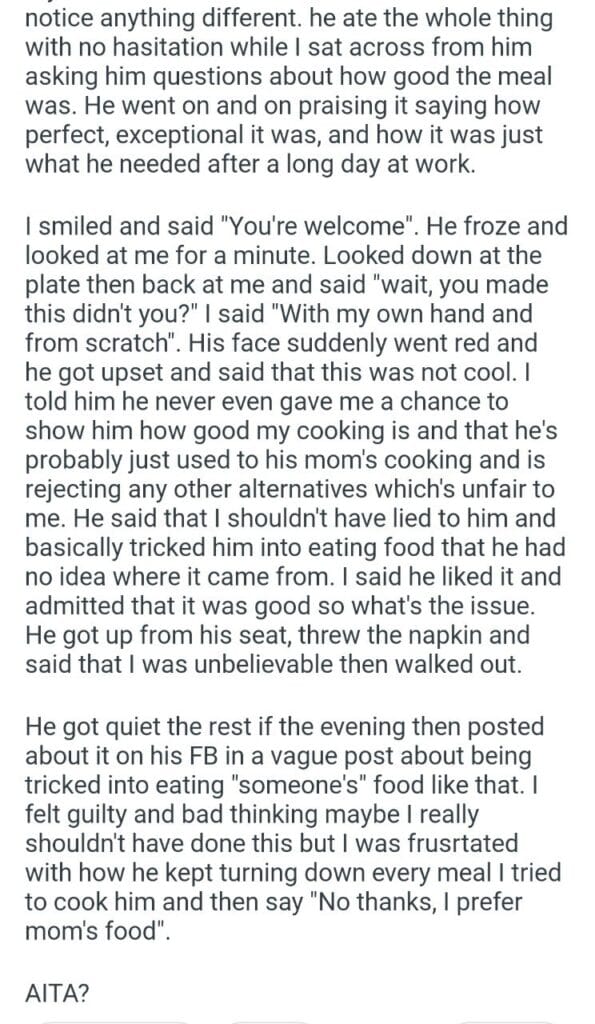Click the line starting "rejecting any other alternatives"
The width and height of the screenshot is (595, 1024).
pos(289,489)
